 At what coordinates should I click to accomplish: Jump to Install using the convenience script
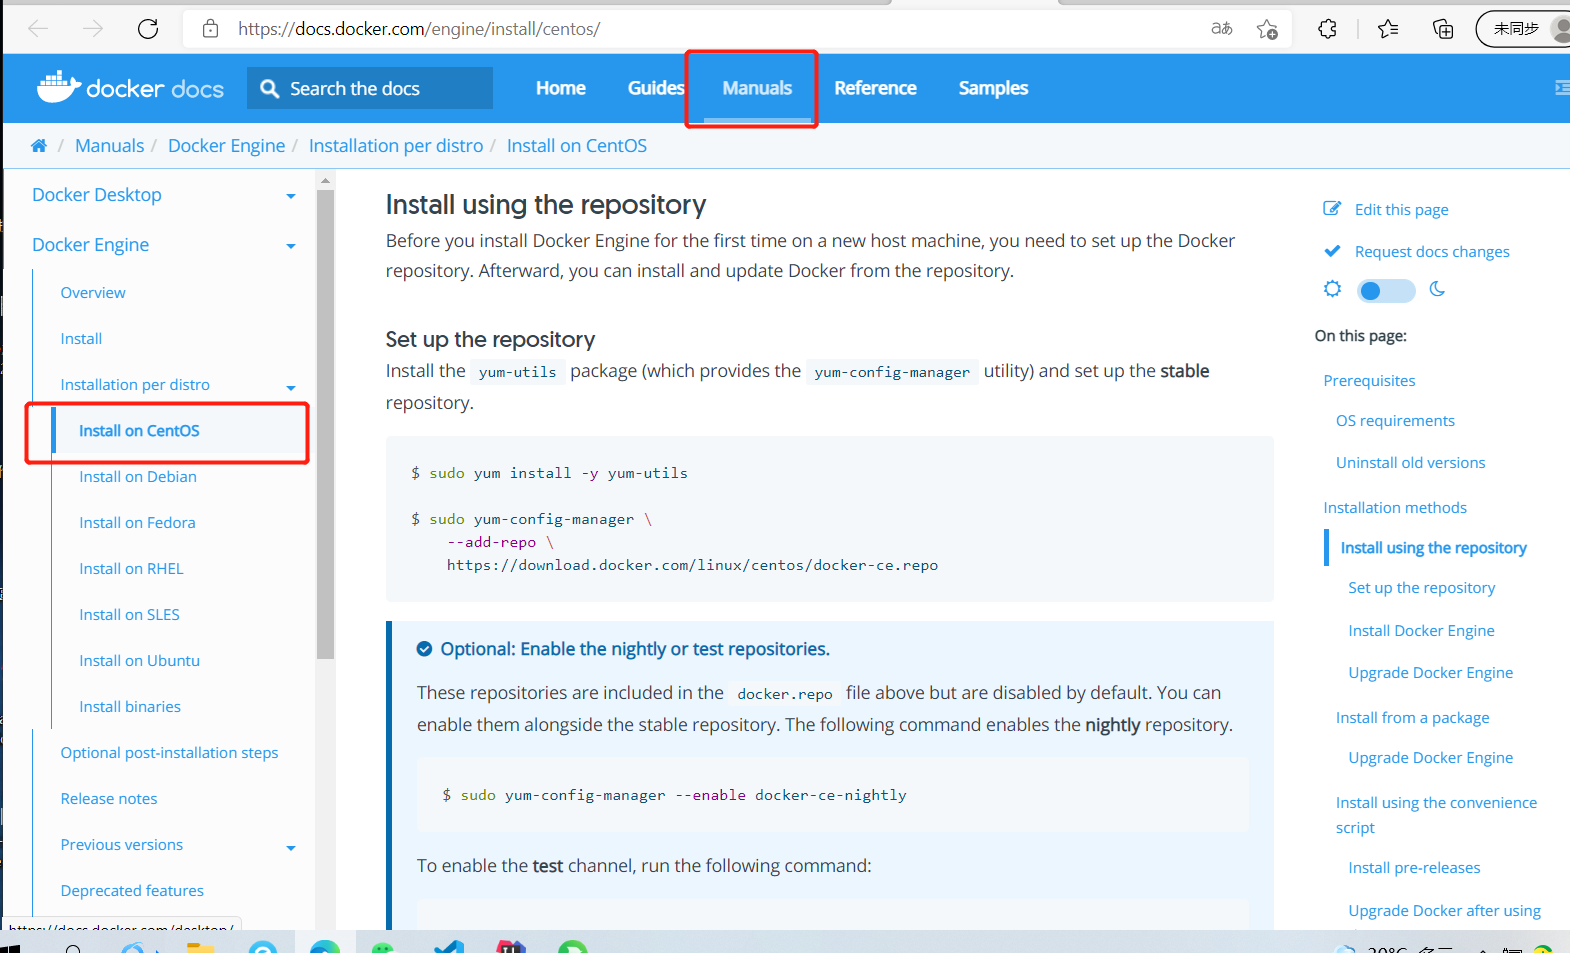pos(1436,815)
